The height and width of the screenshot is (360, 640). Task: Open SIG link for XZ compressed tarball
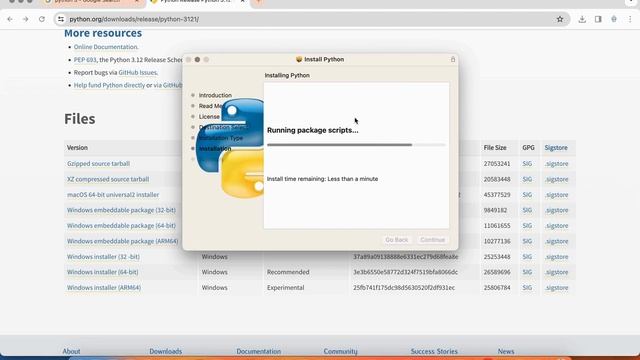point(527,179)
